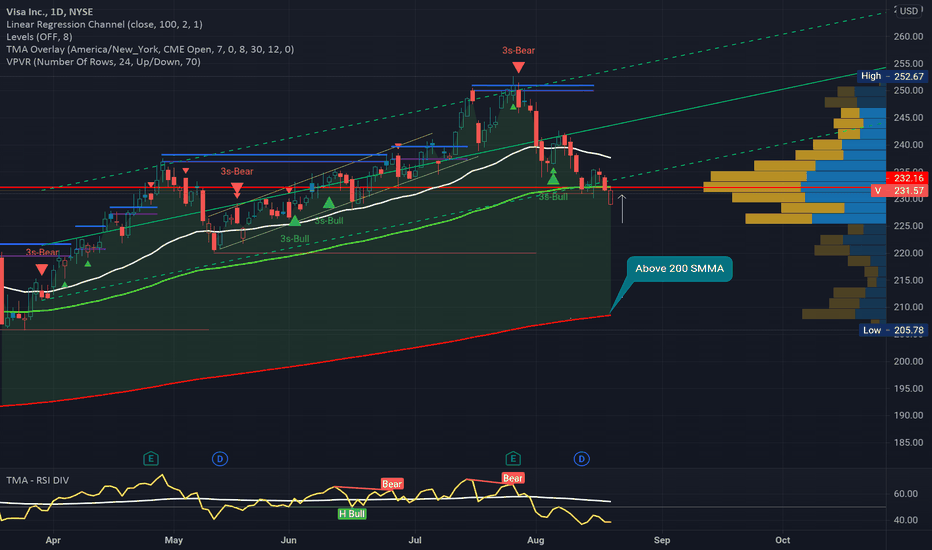Select the green triangle above the lowest 3s-Bull label
The height and width of the screenshot is (550, 932).
[294, 221]
